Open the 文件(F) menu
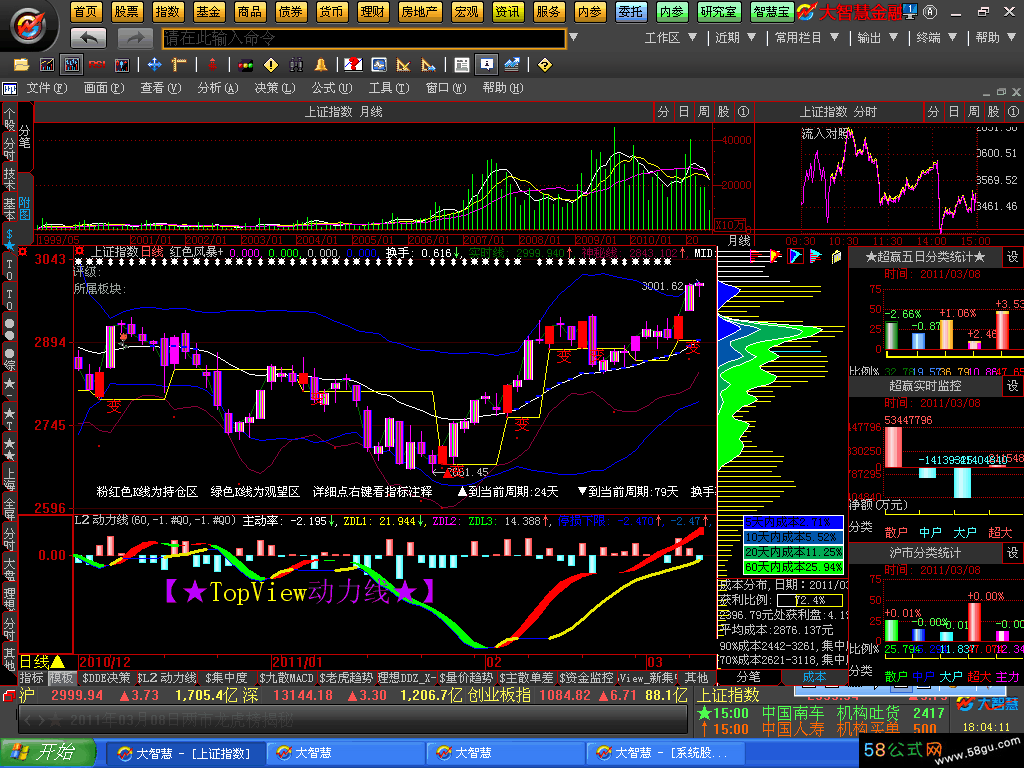This screenshot has height=768, width=1024. coord(46,88)
